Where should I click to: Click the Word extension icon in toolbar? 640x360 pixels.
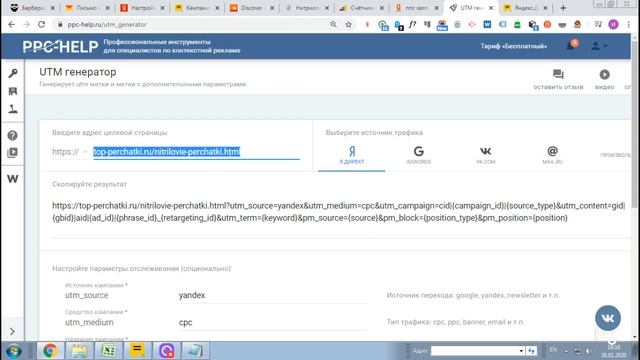click(x=487, y=24)
